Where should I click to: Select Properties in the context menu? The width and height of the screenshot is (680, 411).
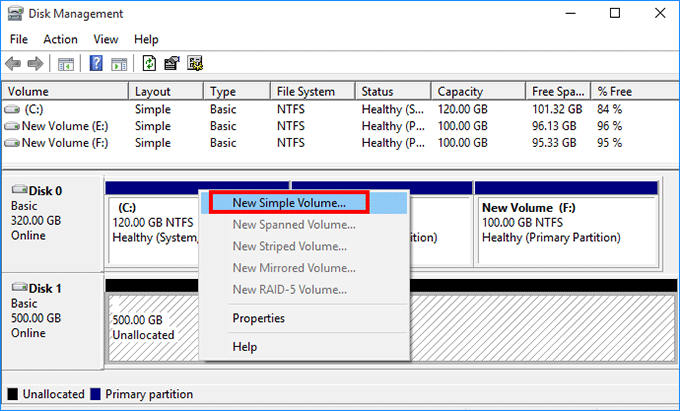[x=304, y=318]
